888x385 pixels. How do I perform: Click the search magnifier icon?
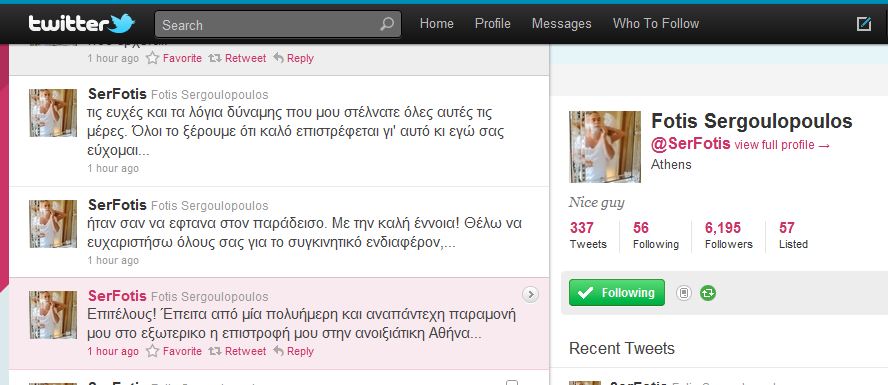coord(387,24)
